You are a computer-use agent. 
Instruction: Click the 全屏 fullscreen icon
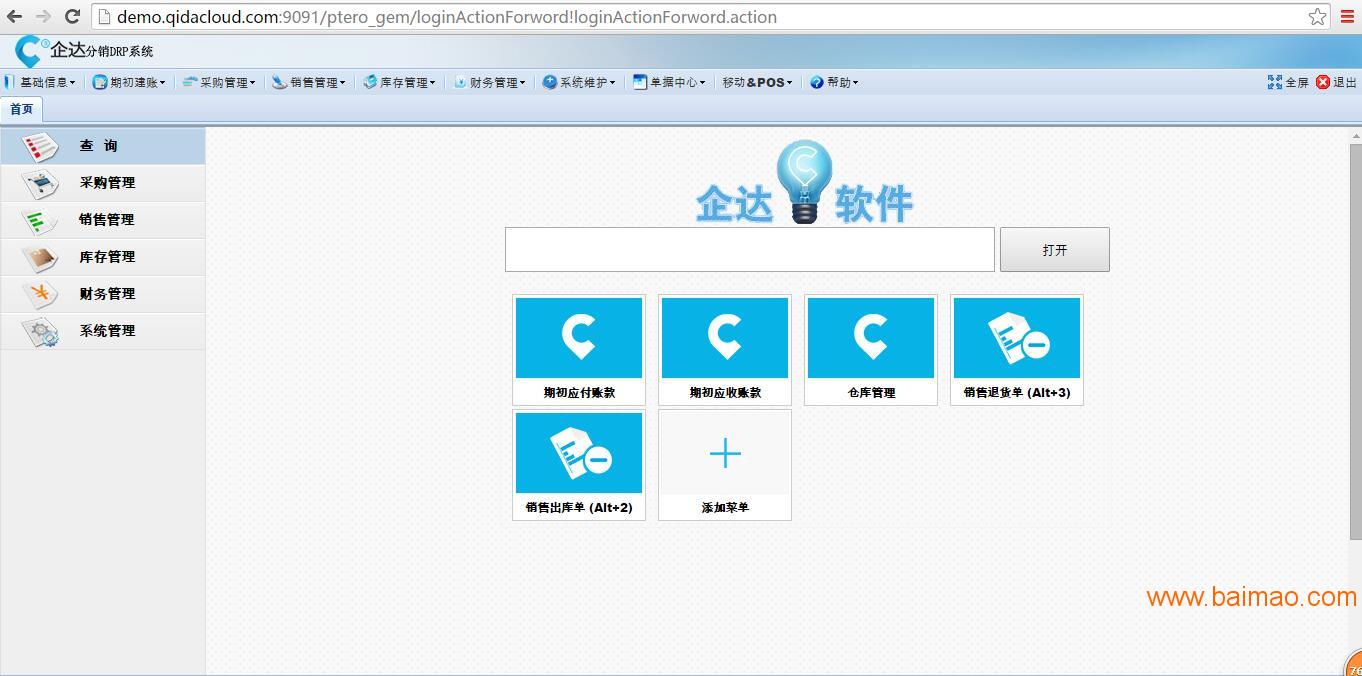coord(1275,82)
